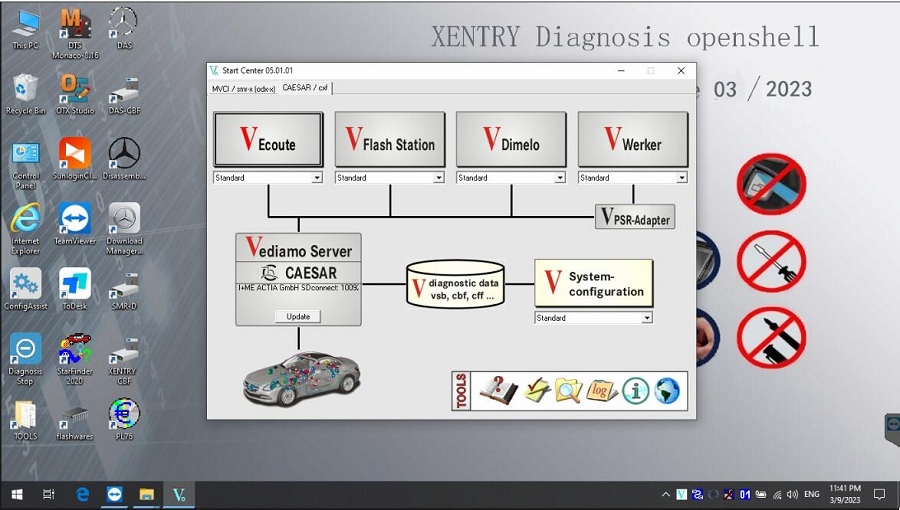Image resolution: width=900 pixels, height=510 pixels.
Task: Open Task View on taskbar
Action: pyautogui.click(x=49, y=495)
